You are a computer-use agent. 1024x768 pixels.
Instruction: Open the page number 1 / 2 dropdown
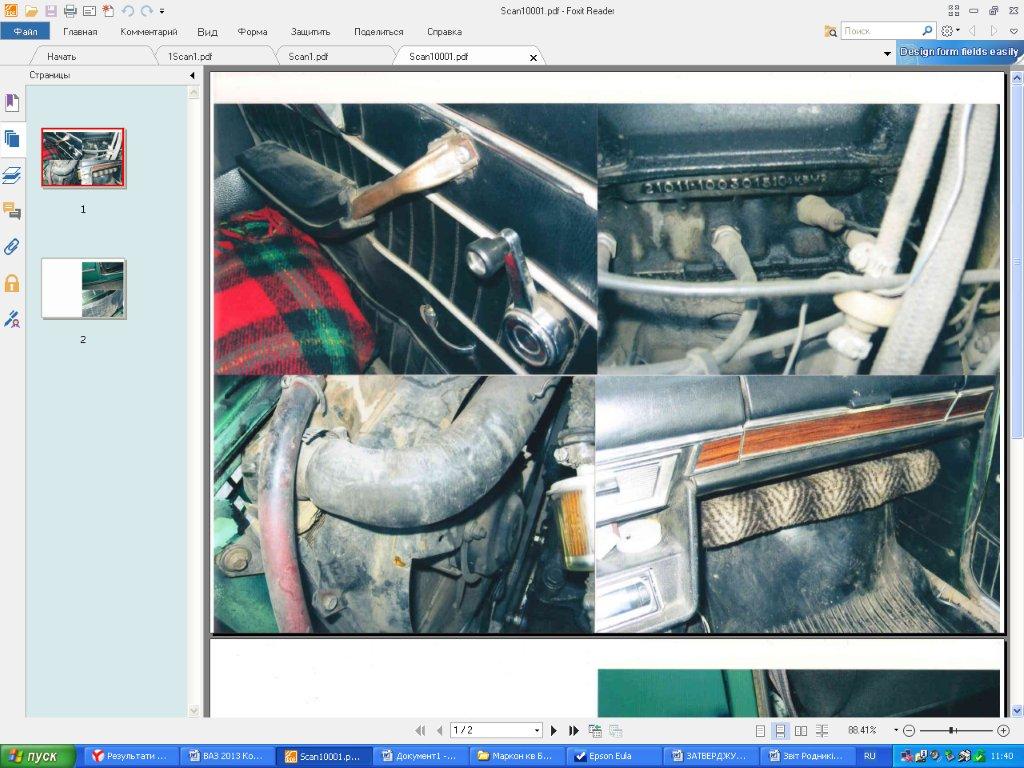(x=537, y=730)
